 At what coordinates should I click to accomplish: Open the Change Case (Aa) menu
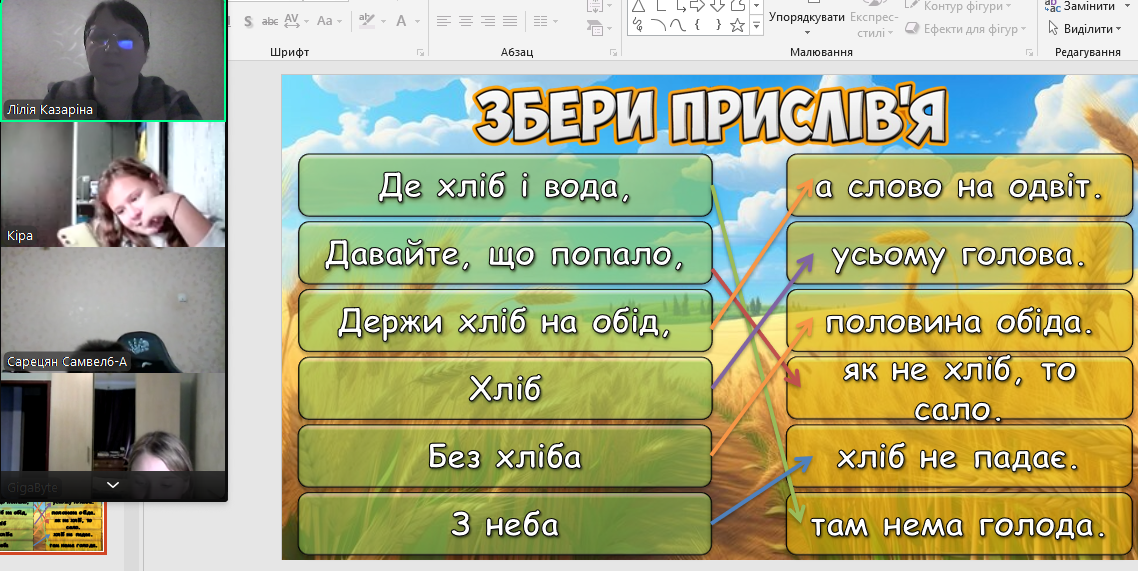pos(324,21)
